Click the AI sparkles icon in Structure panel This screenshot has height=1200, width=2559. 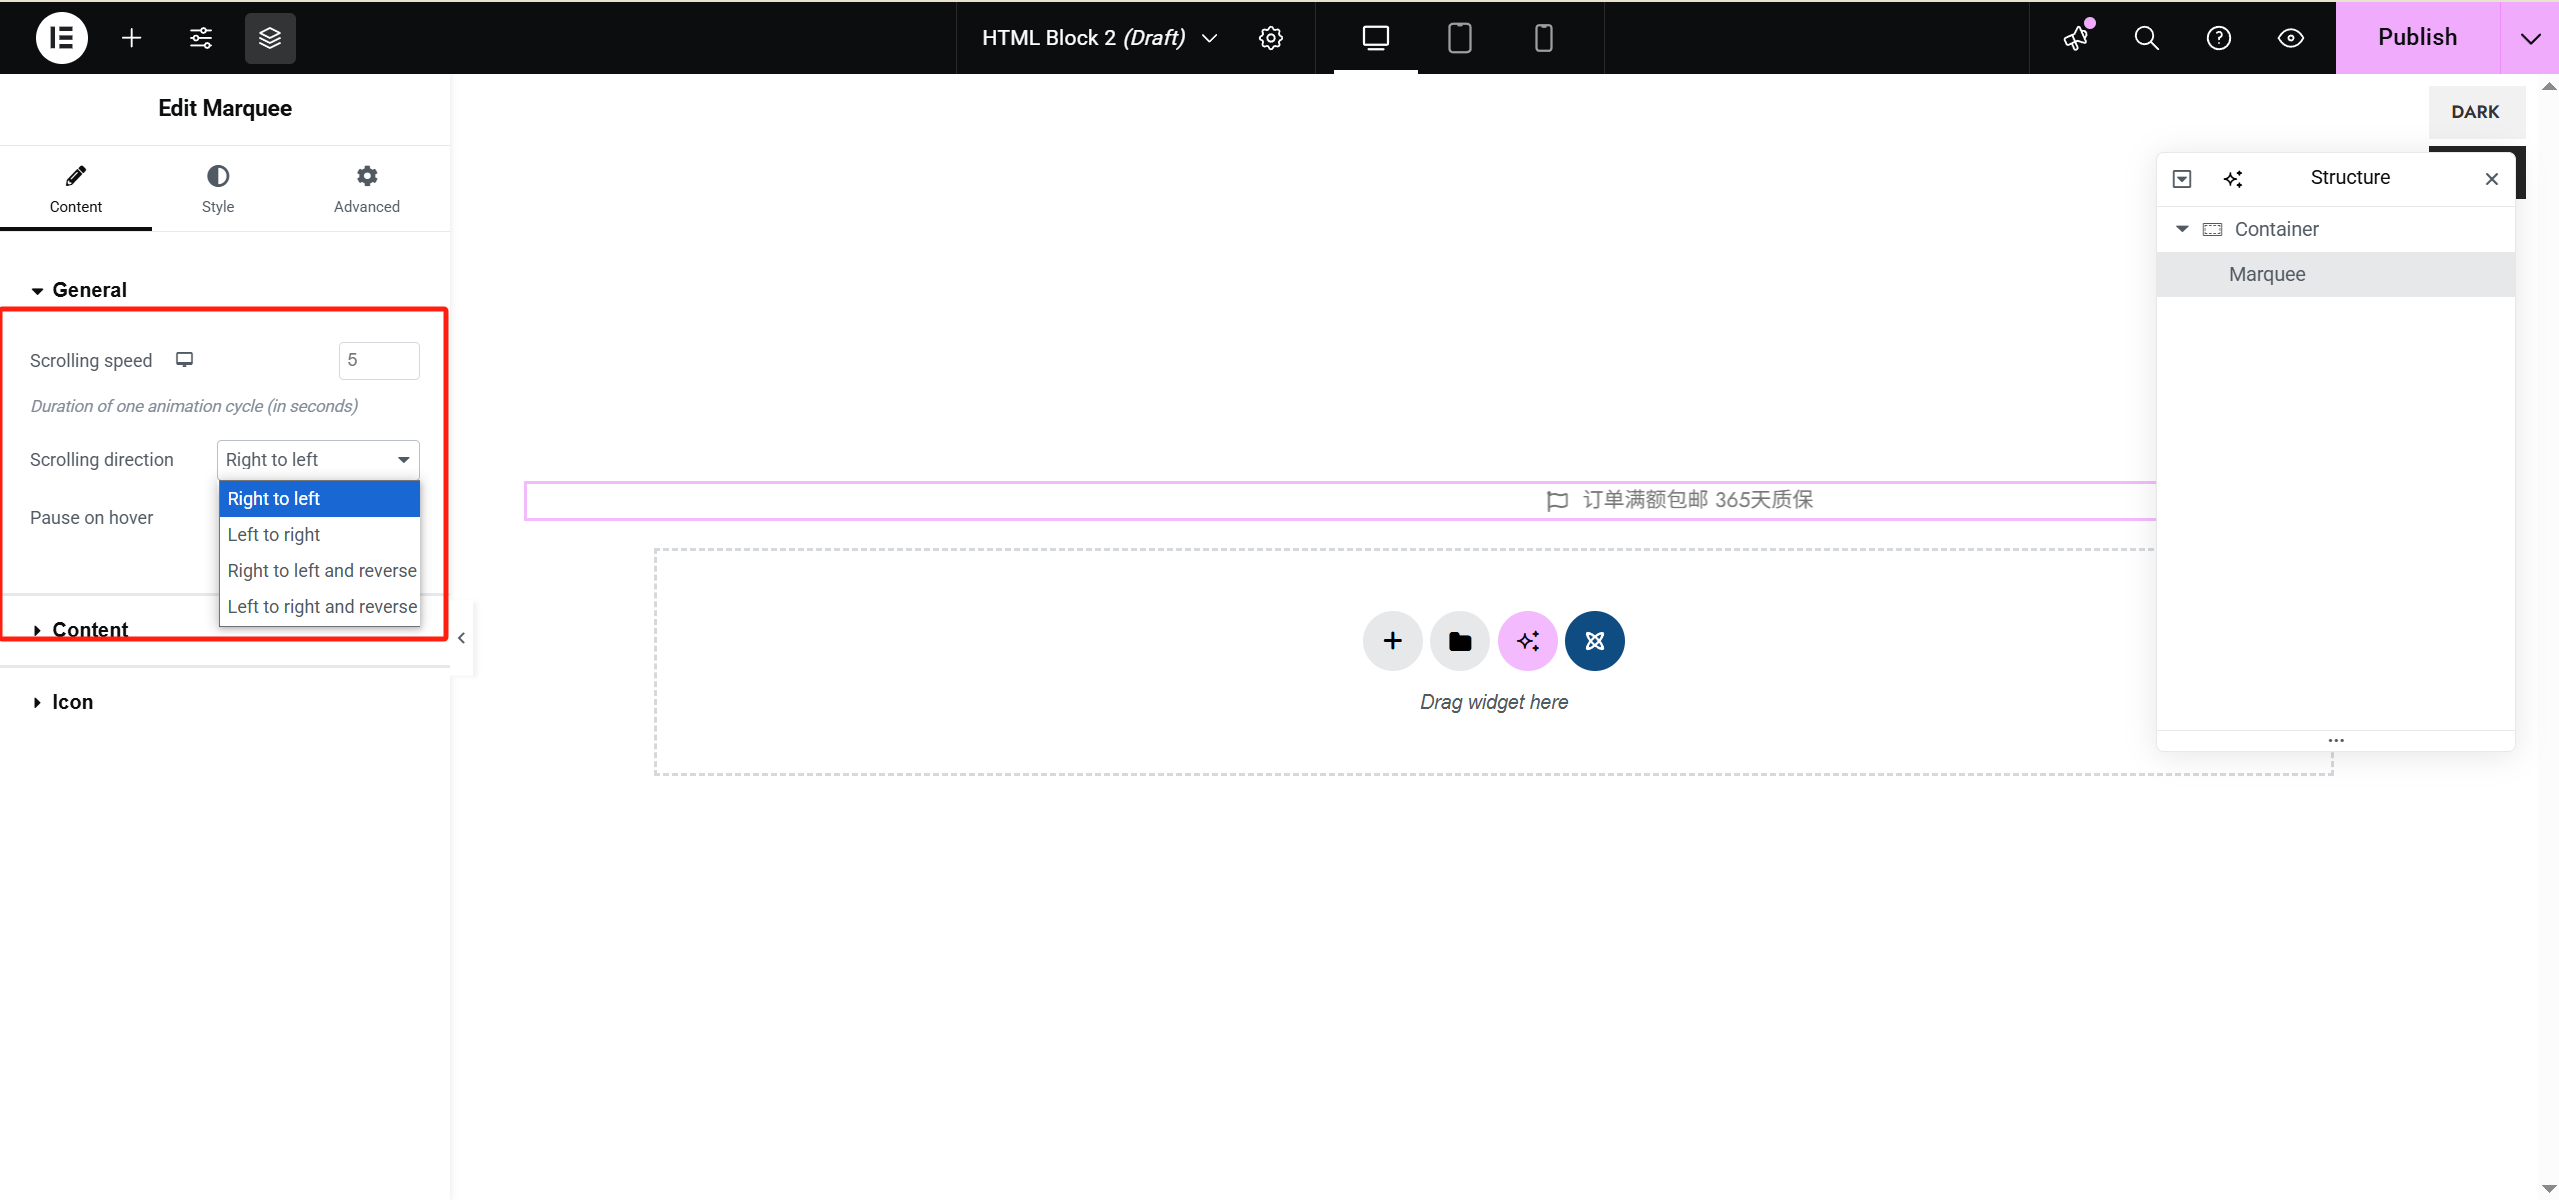(2235, 178)
